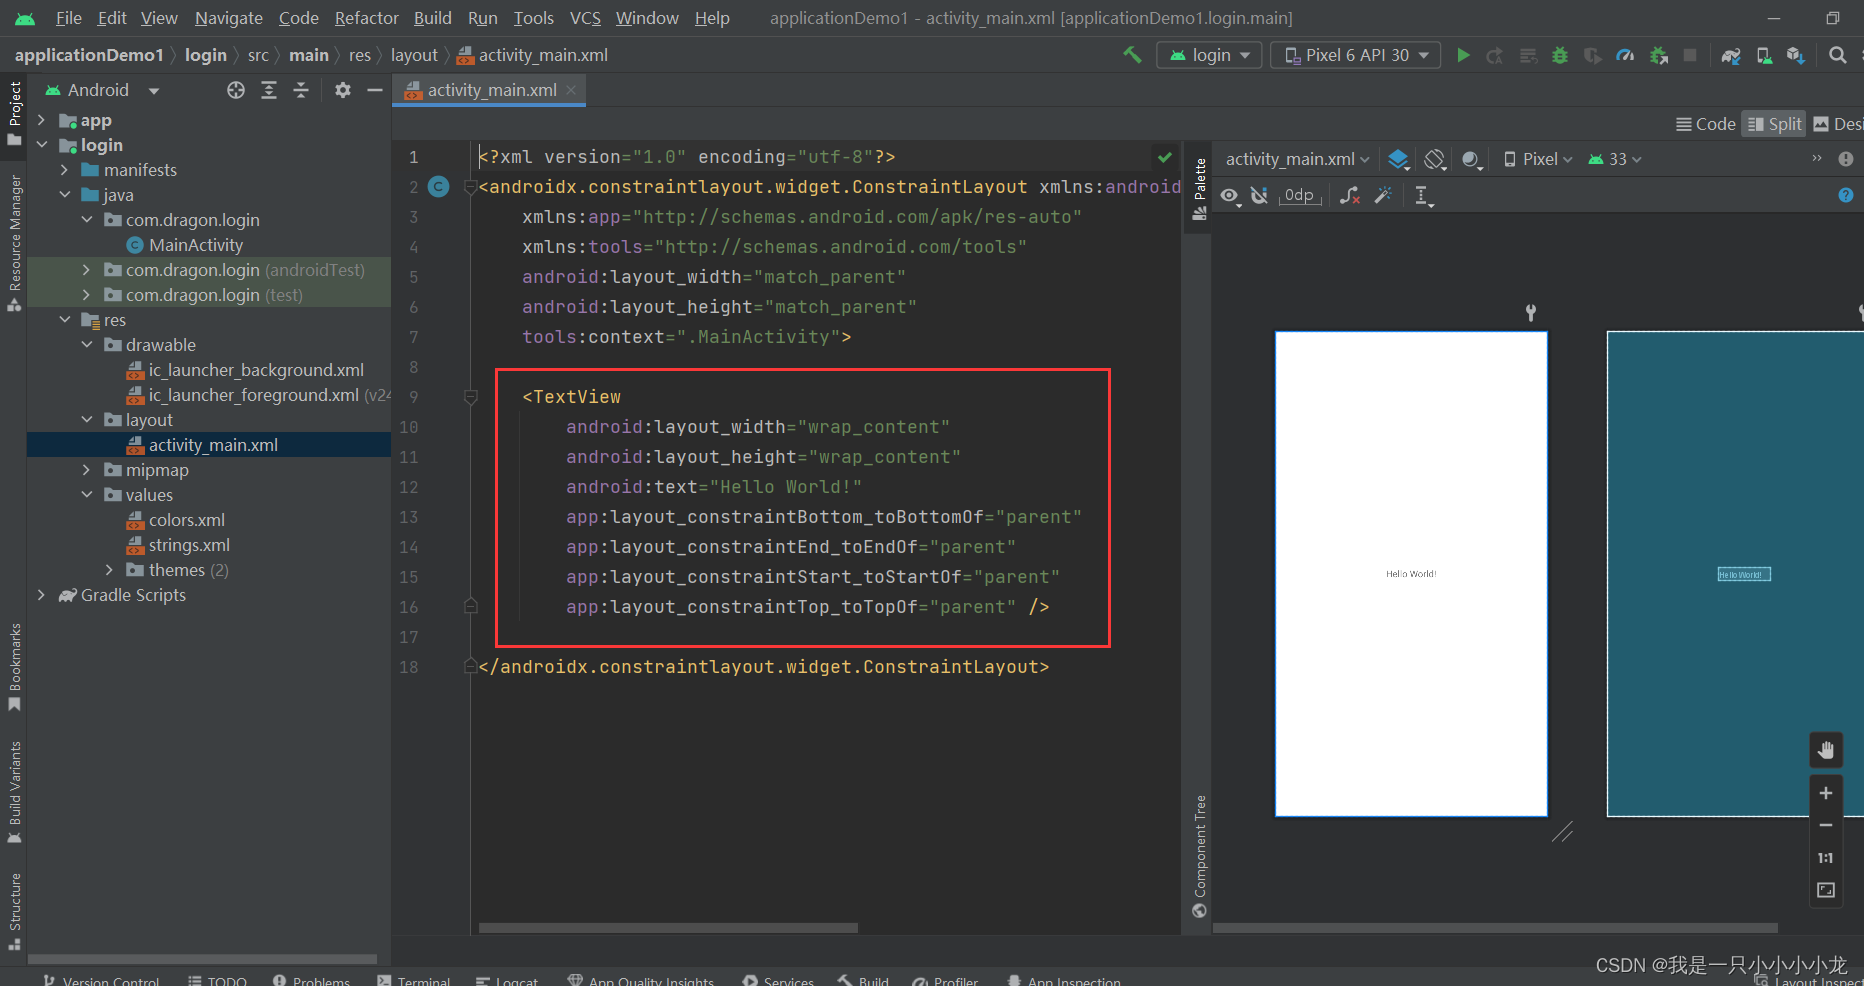This screenshot has width=1864, height=986.
Task: Open Project panel options gear icon
Action: coord(343,90)
